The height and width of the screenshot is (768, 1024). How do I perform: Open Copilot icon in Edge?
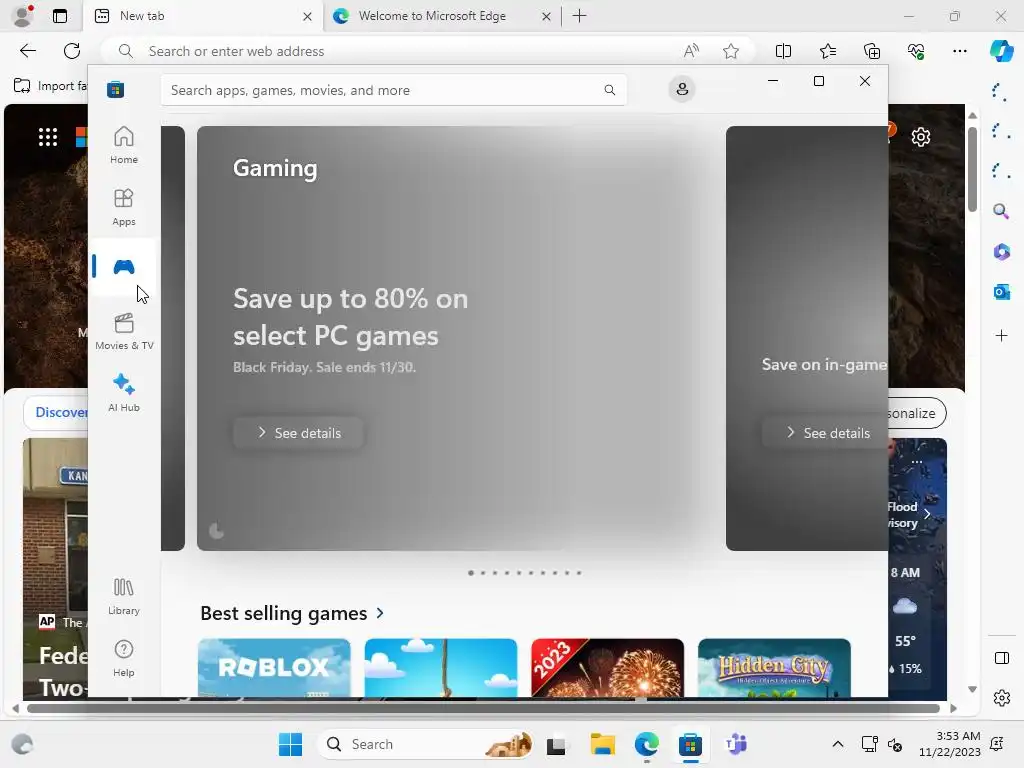pos(1001,50)
